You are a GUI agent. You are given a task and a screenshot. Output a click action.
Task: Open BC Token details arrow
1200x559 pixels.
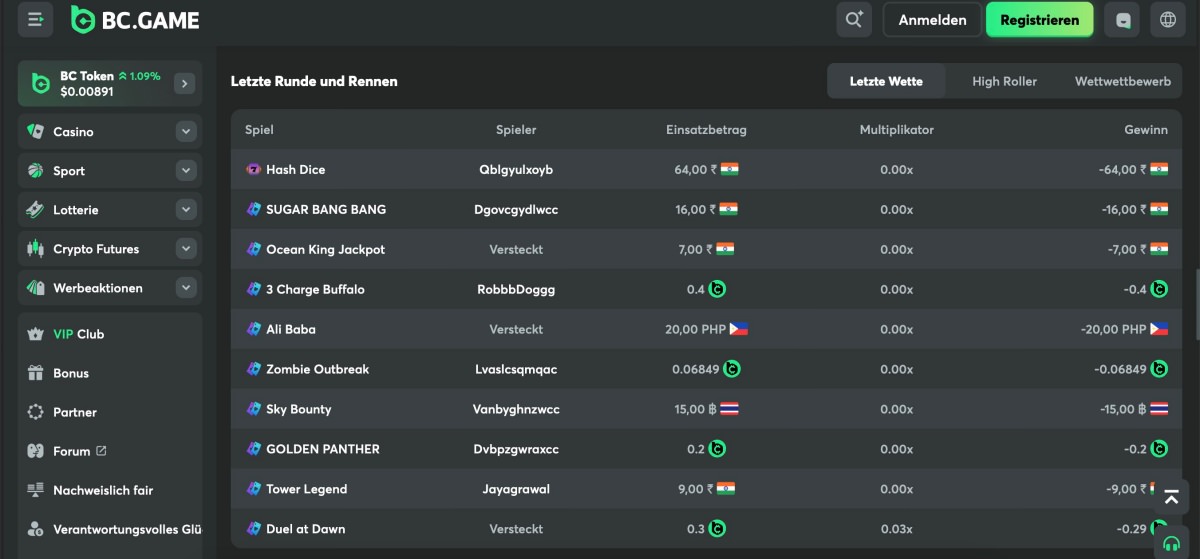pos(184,84)
